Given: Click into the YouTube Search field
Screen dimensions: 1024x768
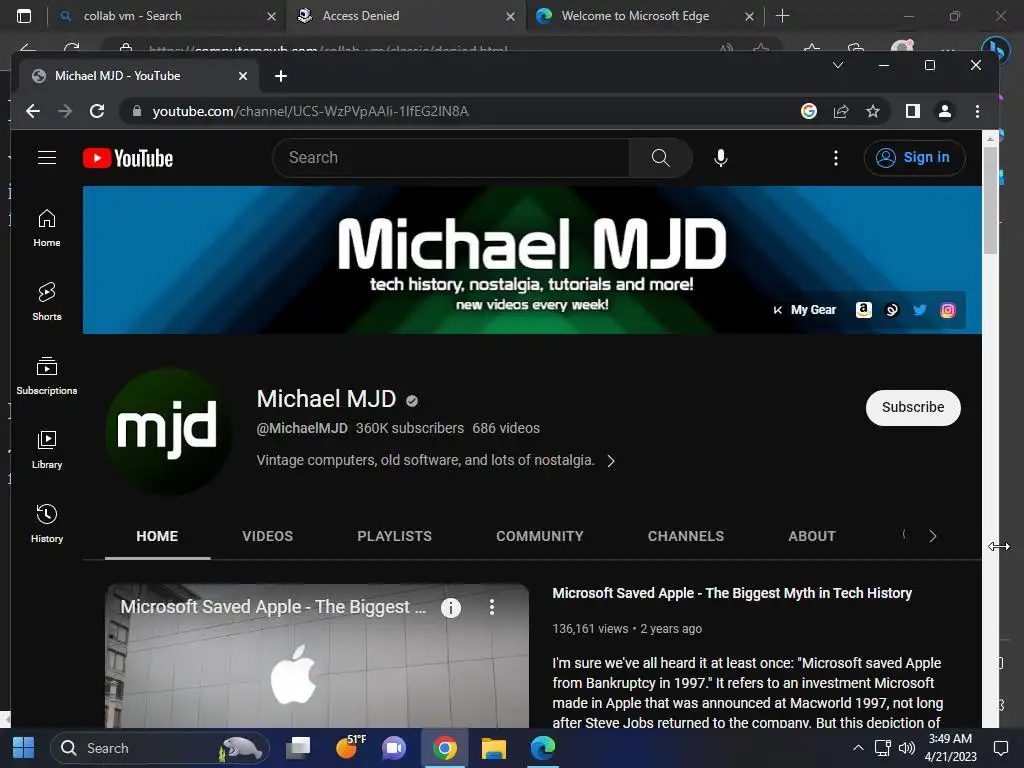Looking at the screenshot, I should (451, 157).
